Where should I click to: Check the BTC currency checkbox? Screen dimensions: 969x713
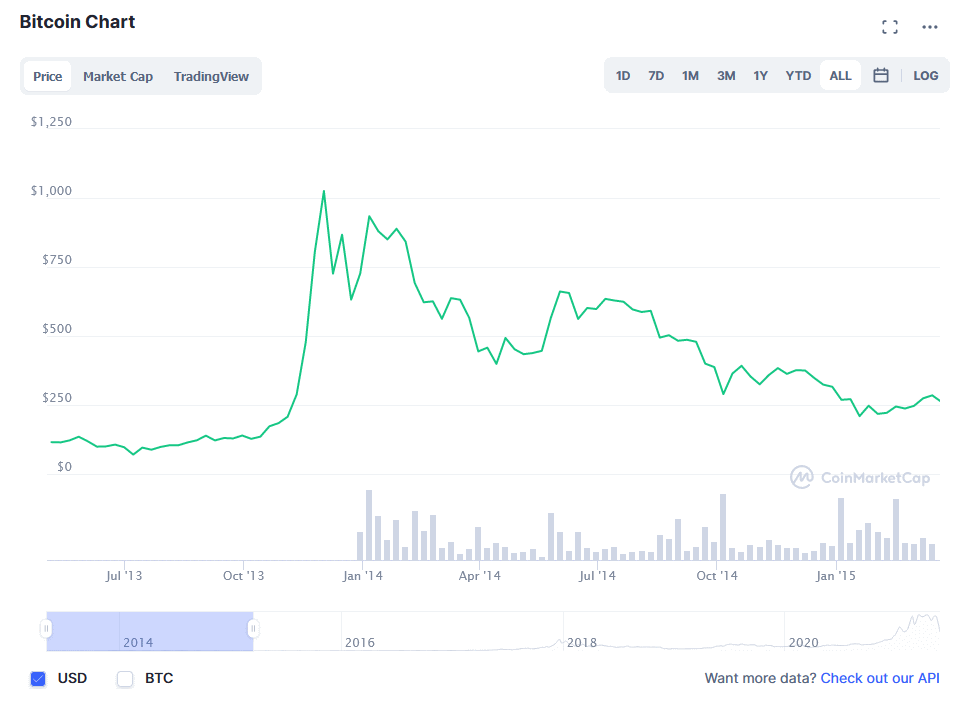(125, 678)
